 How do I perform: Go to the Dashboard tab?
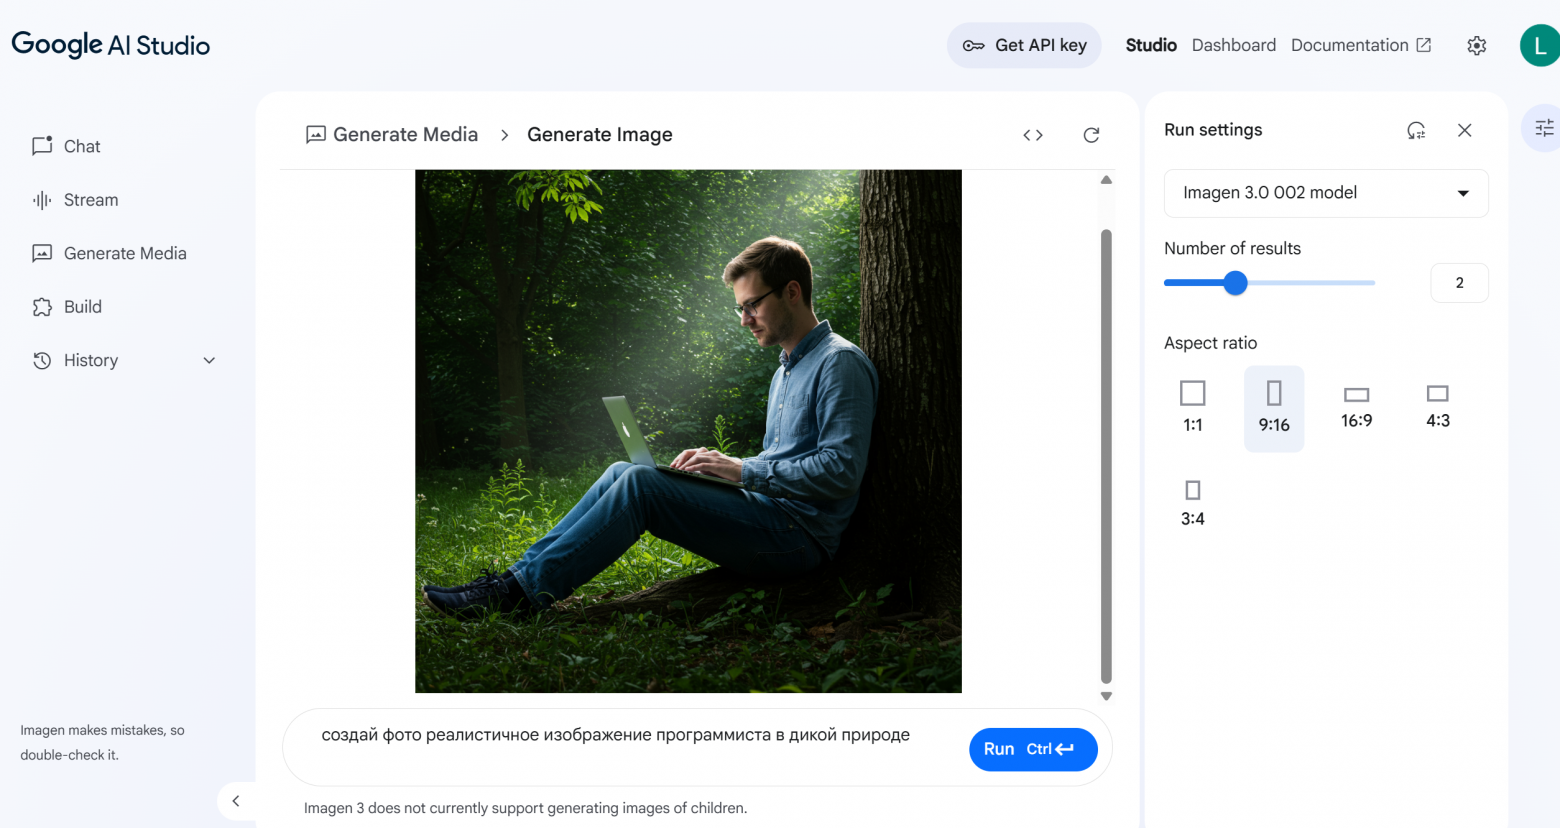point(1233,45)
